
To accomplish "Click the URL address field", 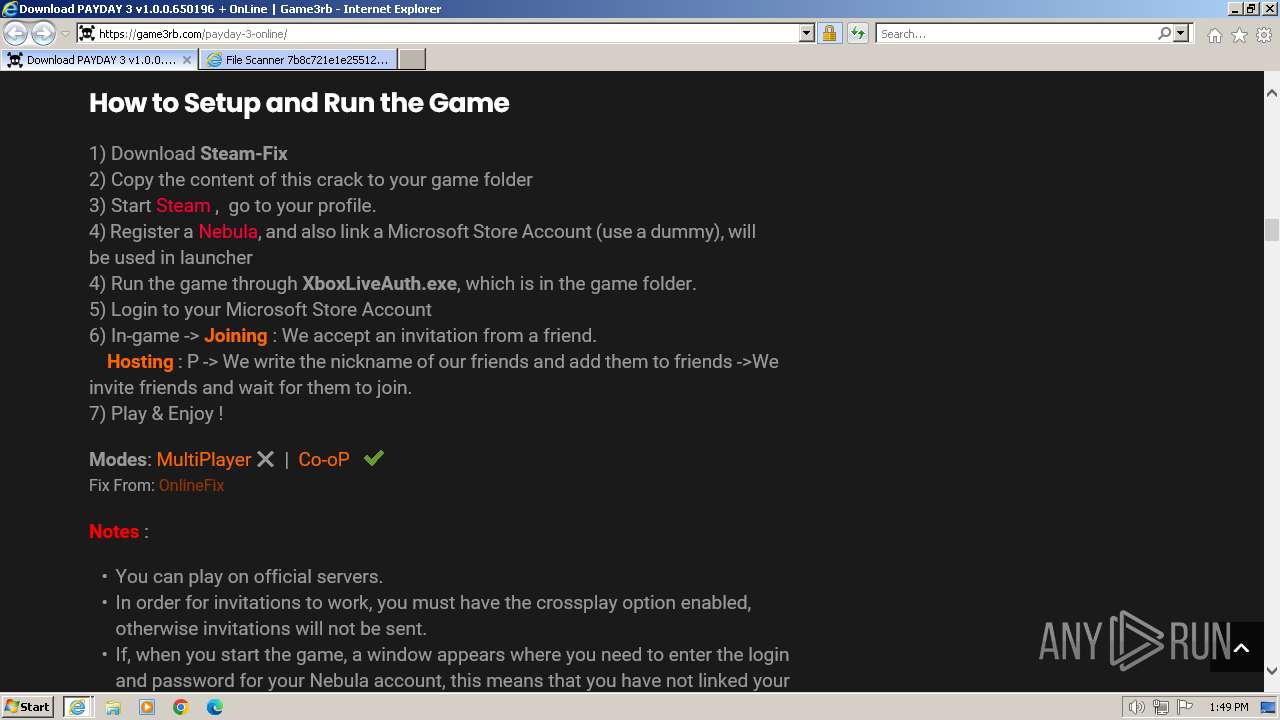I will point(447,34).
